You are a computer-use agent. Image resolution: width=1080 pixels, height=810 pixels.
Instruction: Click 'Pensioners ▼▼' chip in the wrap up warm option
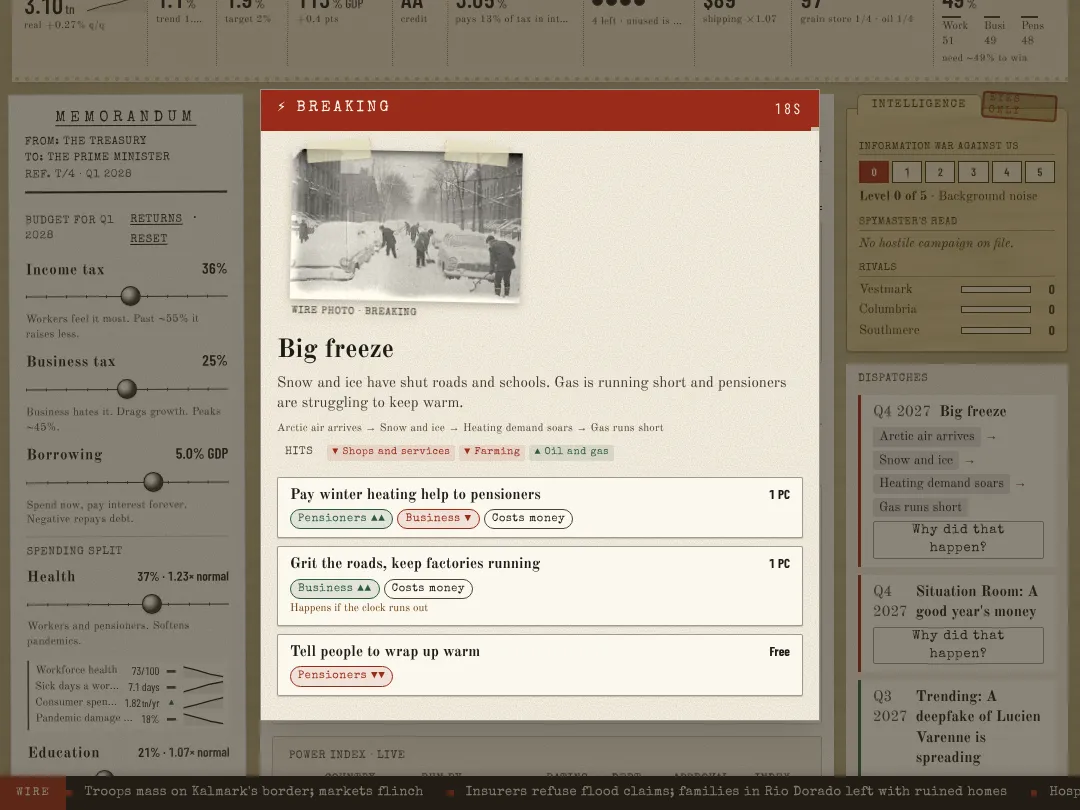click(341, 676)
